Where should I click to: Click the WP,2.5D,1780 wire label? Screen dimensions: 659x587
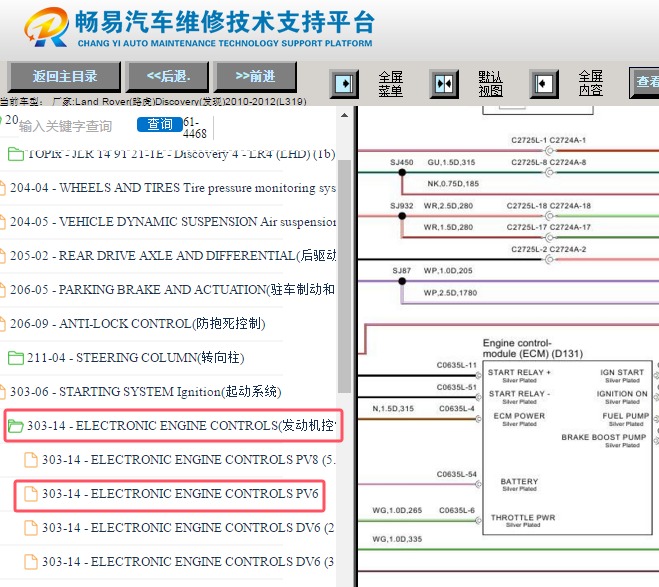450,293
